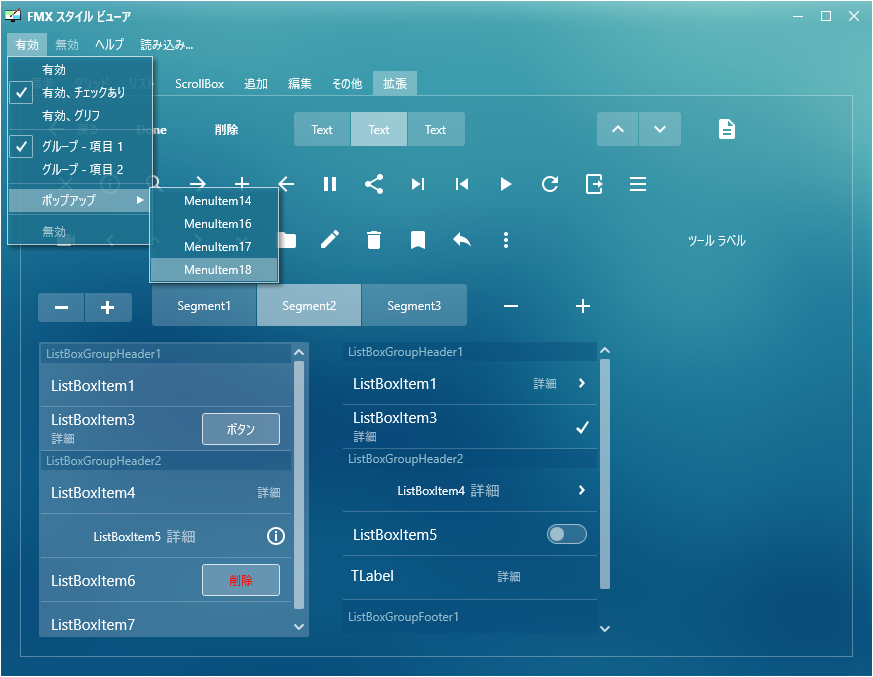Image resolution: width=873 pixels, height=677 pixels.
Task: Select the Segment3 segment button
Action: click(413, 305)
